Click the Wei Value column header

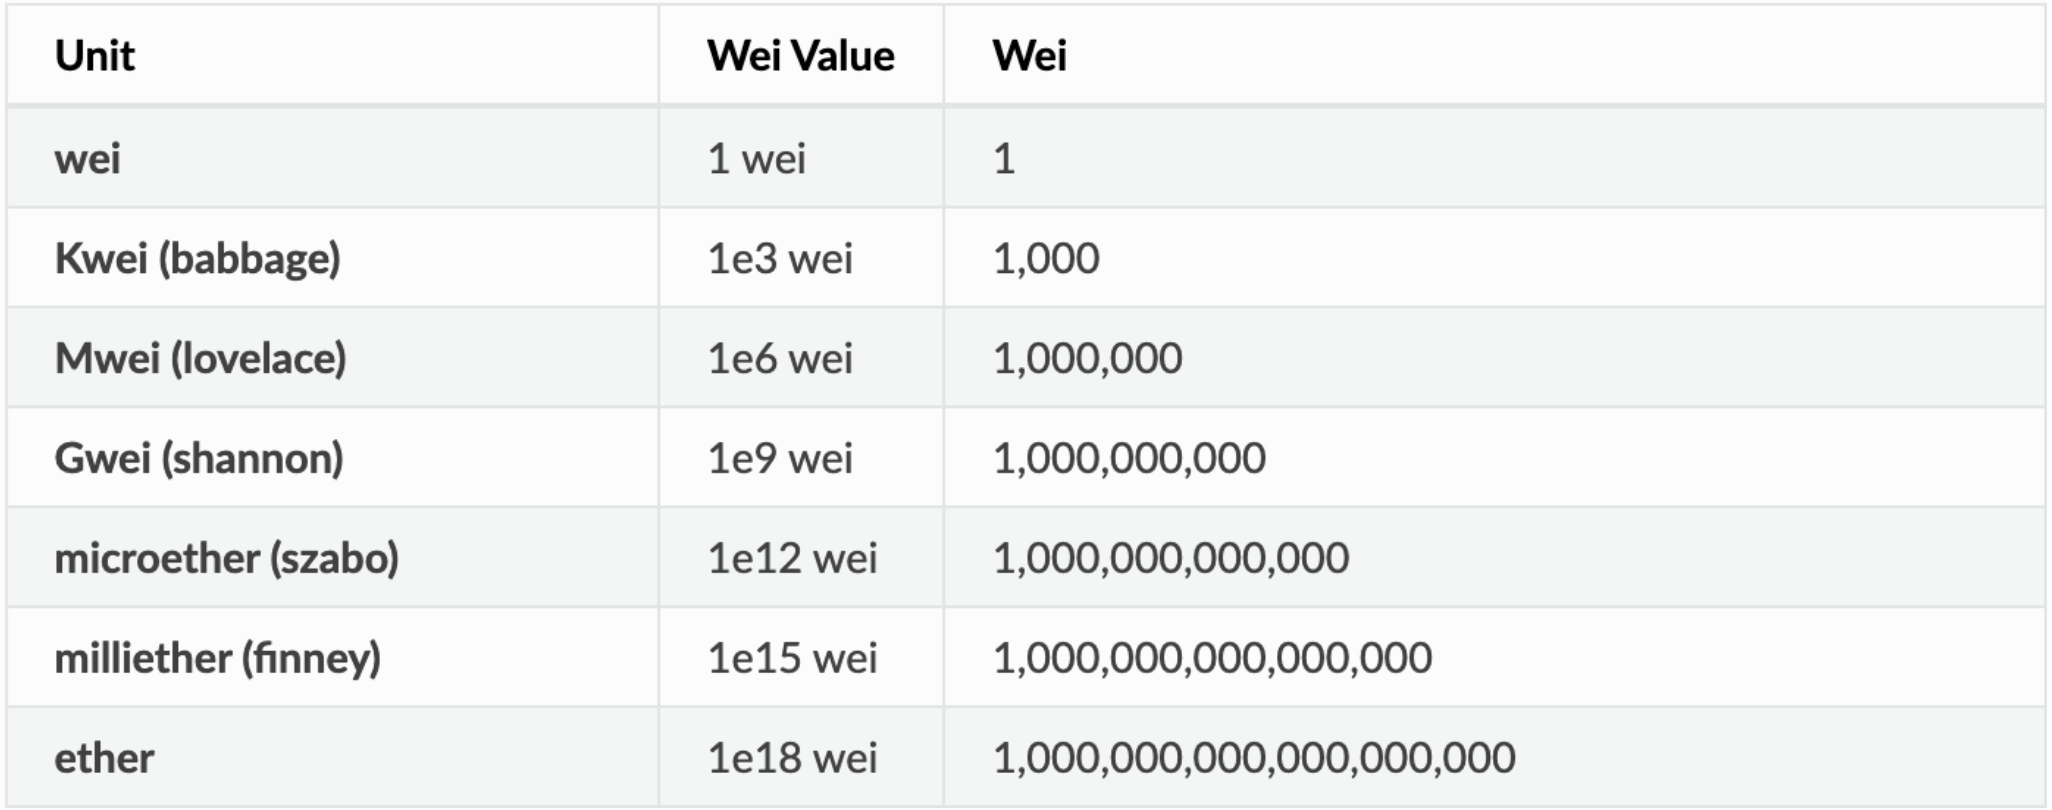800,56
